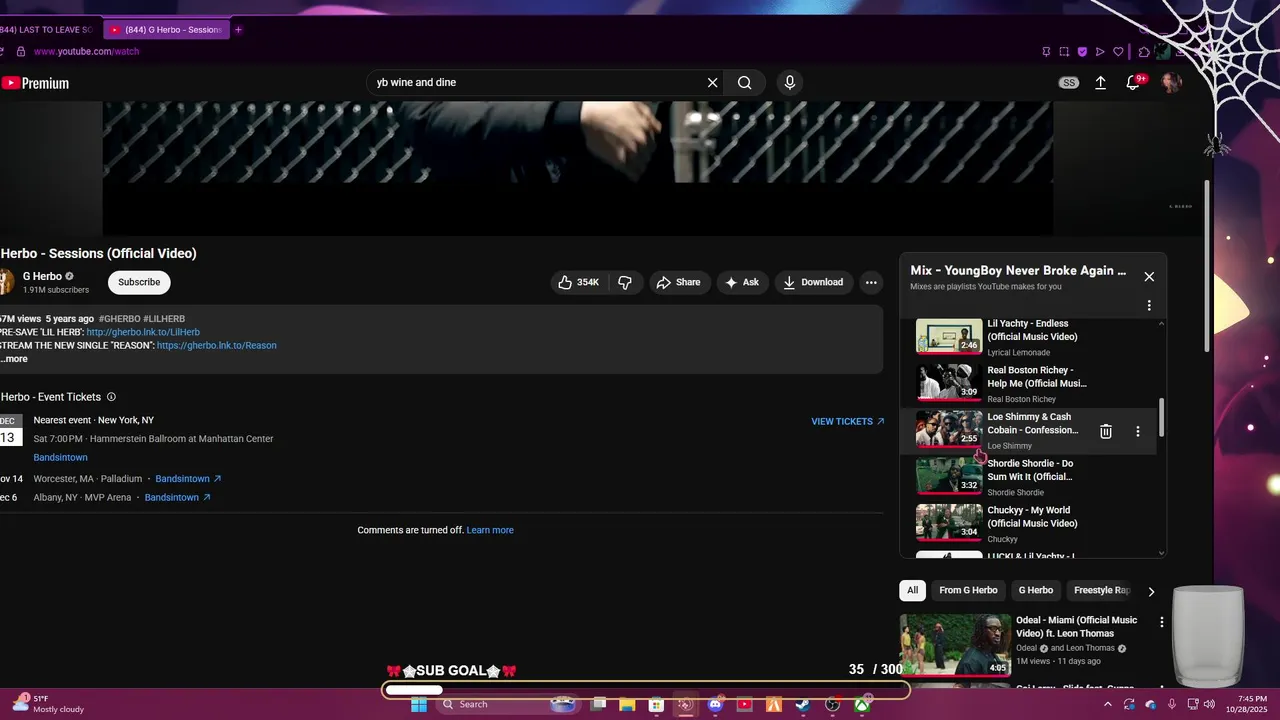
Task: Close the YoungBoy Mix playlist panel
Action: (x=1149, y=277)
